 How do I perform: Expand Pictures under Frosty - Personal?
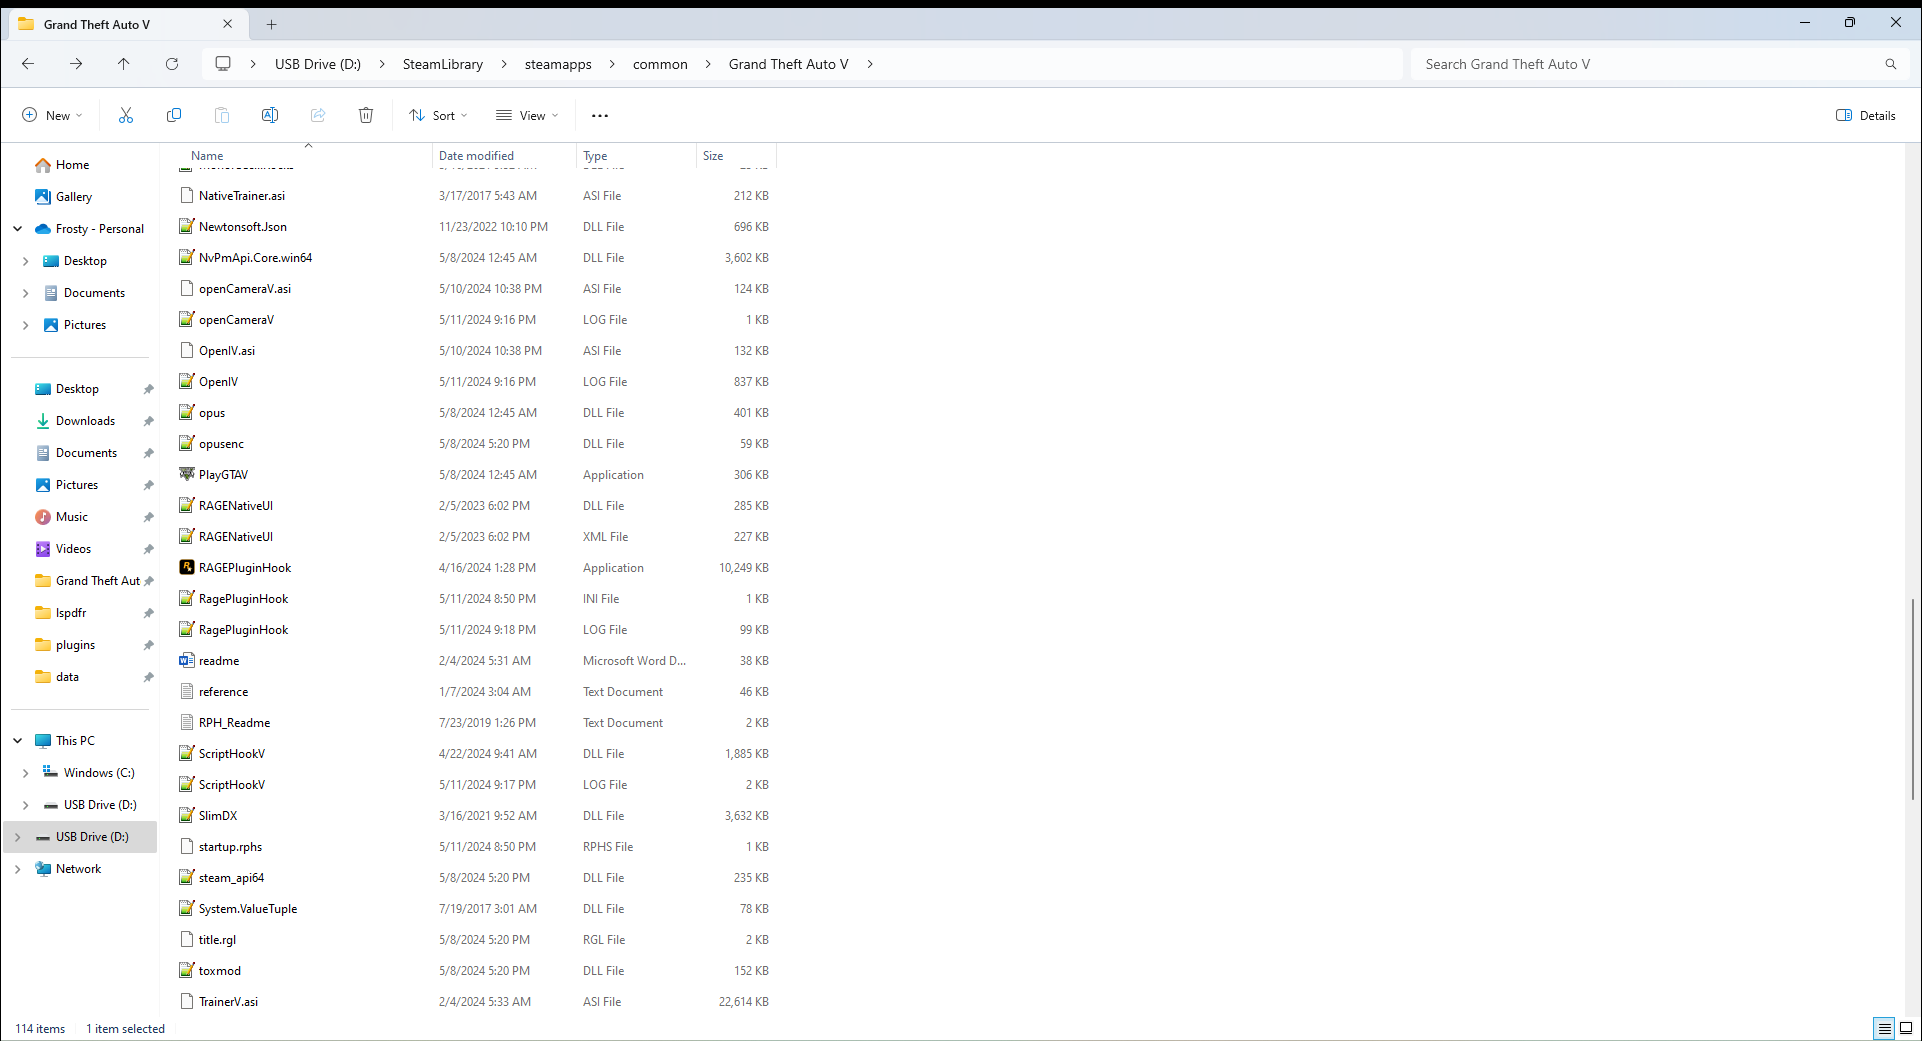(26, 325)
